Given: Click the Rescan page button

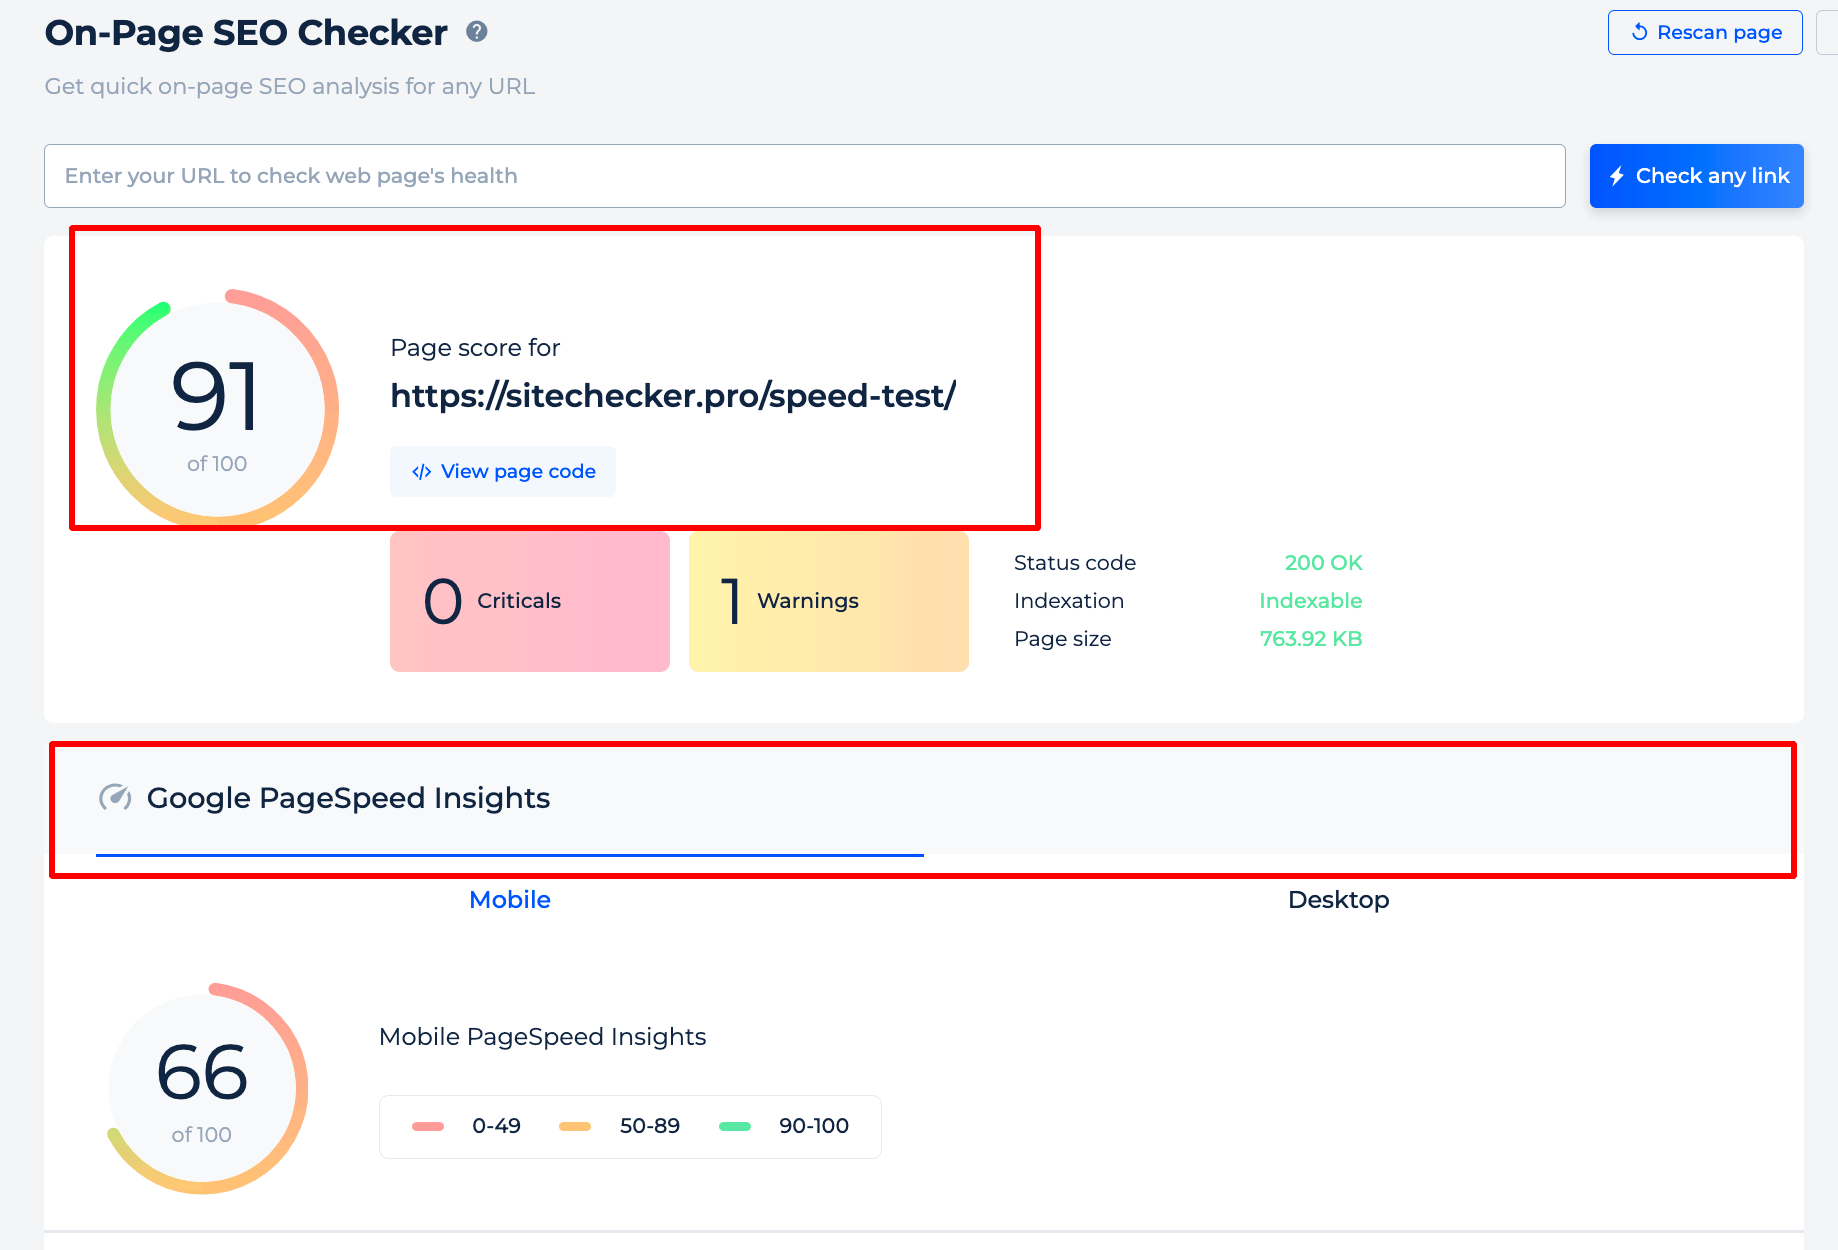Looking at the screenshot, I should [x=1705, y=32].
